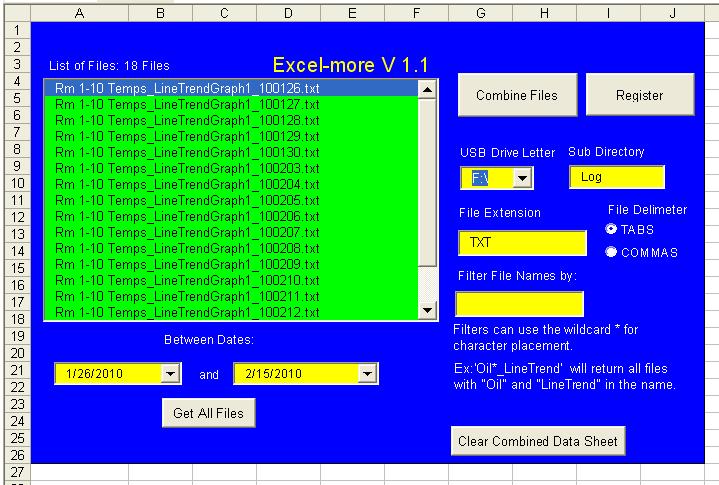
Task: Select file ending in 100130.txt
Action: pos(231,153)
